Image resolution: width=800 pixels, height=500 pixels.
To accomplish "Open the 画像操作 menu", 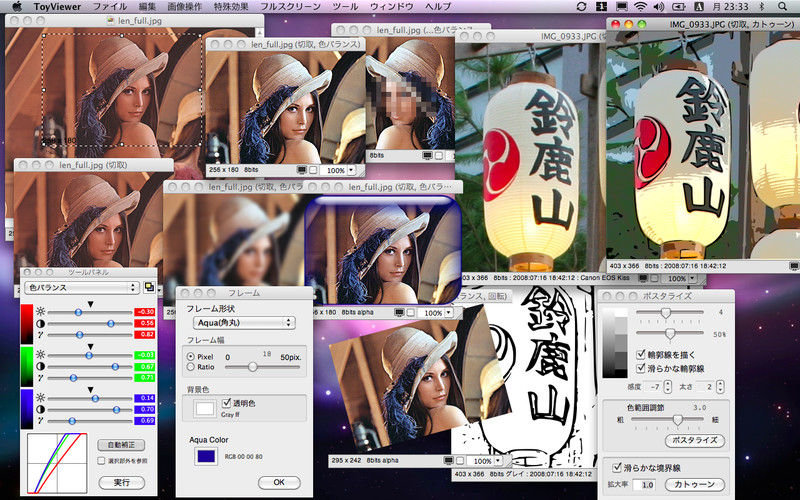I will [185, 7].
